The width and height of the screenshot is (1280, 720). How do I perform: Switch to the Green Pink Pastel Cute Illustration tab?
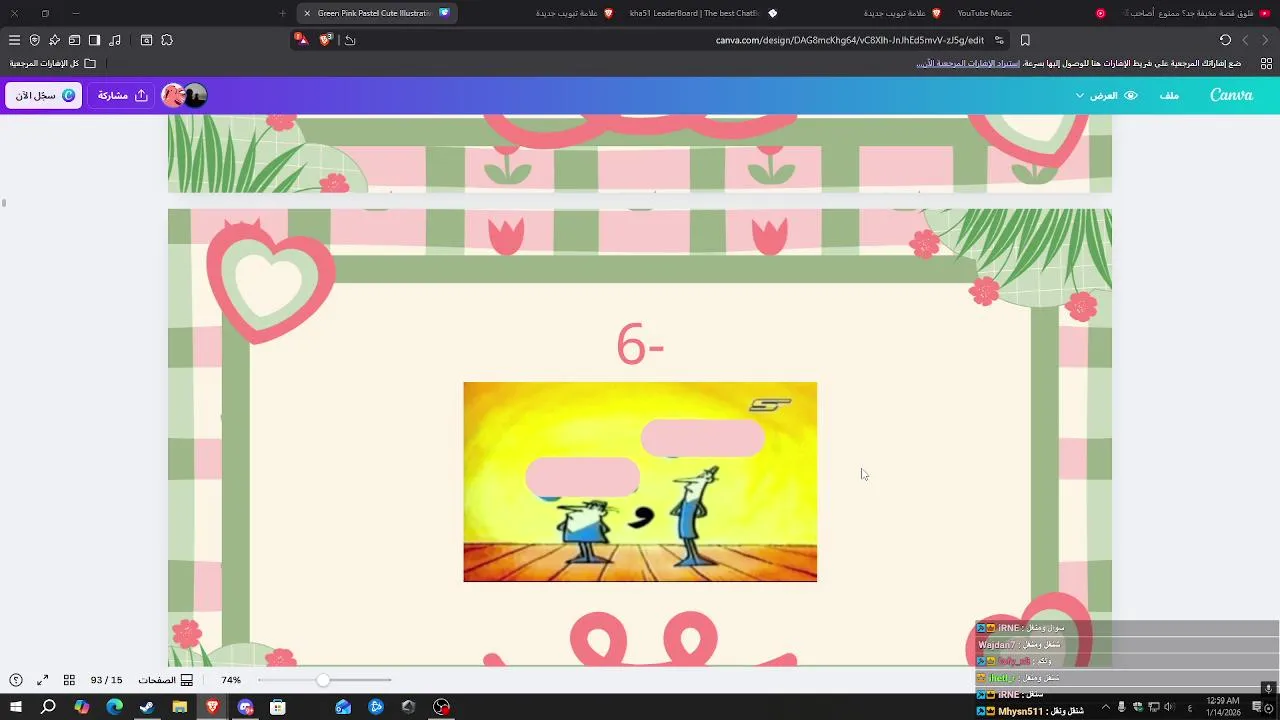tap(375, 13)
